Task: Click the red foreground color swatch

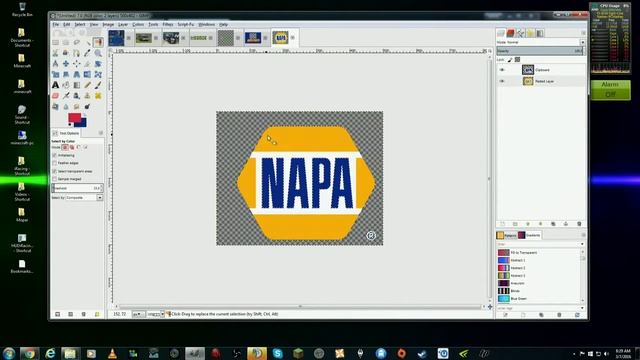Action: click(x=73, y=118)
